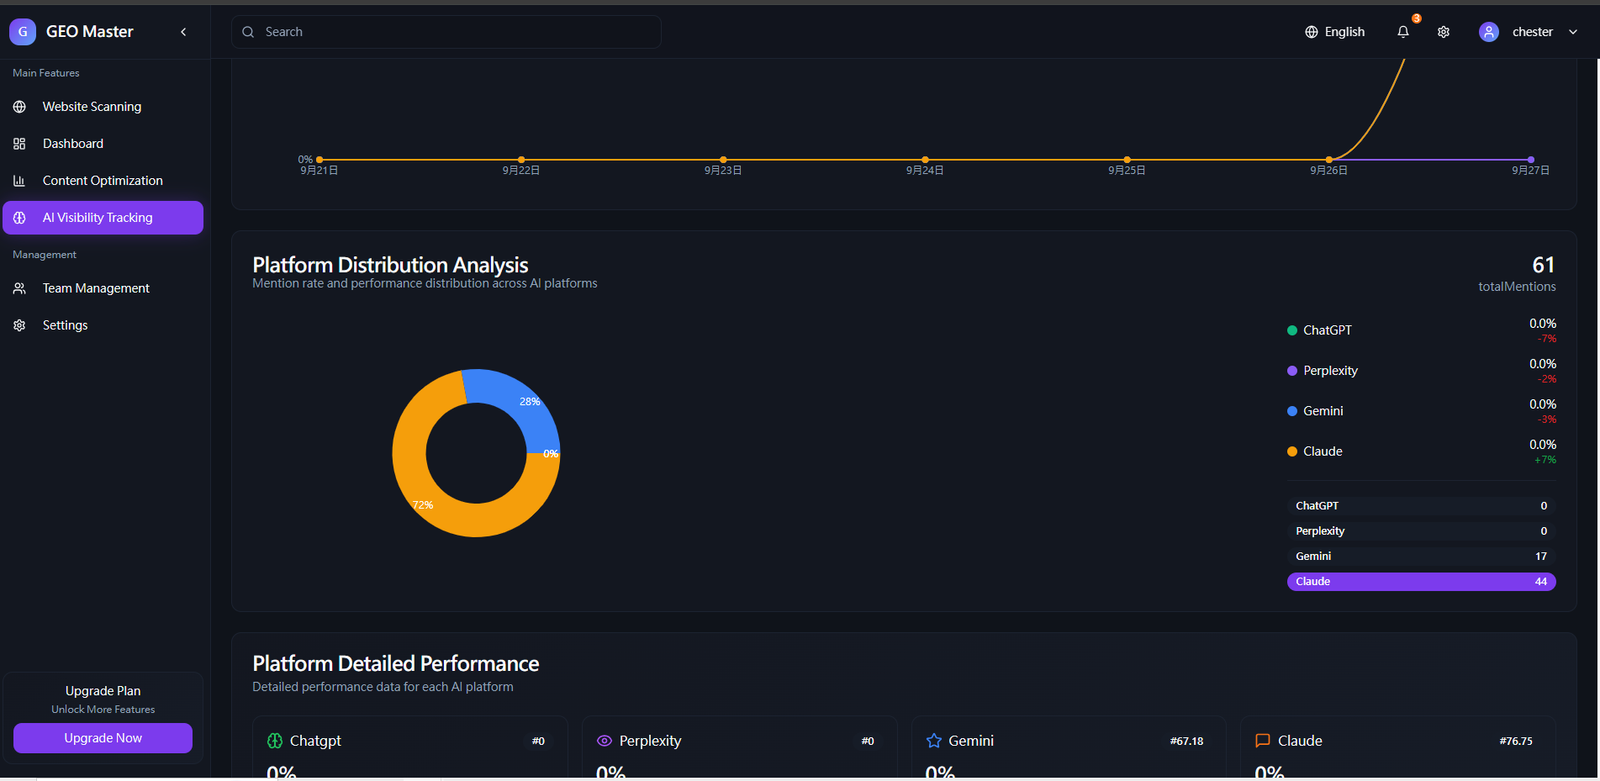Image resolution: width=1600 pixels, height=781 pixels.
Task: Click the Website Scanning globe icon
Action: (x=19, y=107)
